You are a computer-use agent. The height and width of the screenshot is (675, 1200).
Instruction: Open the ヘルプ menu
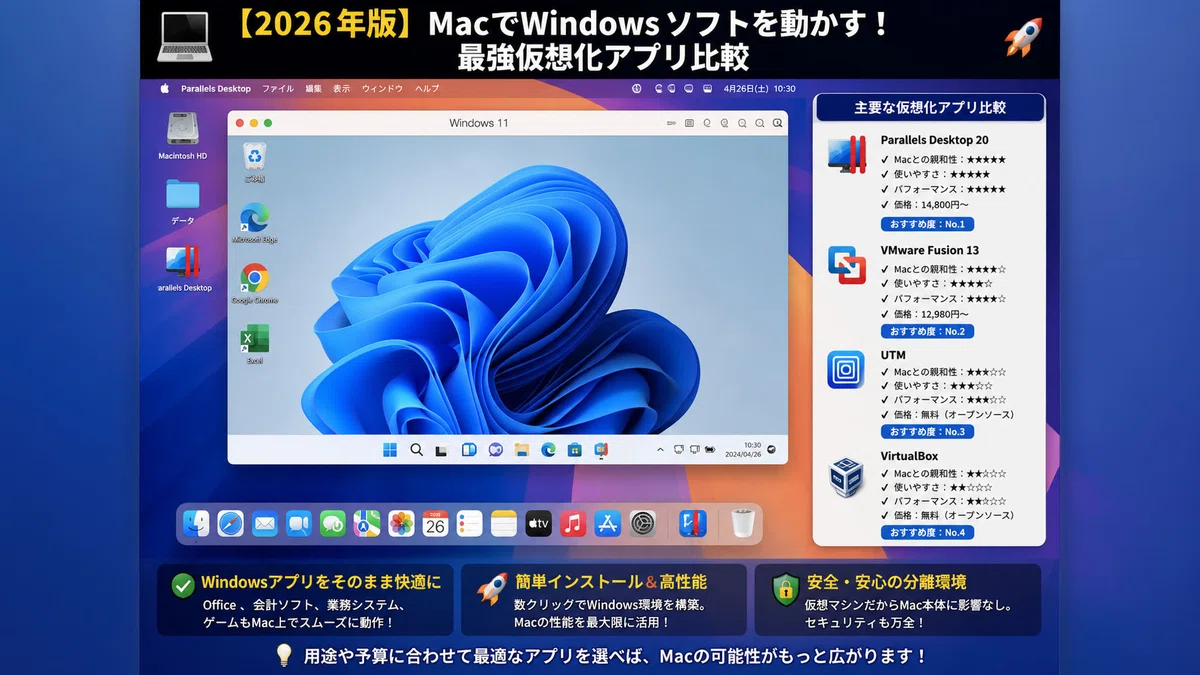click(x=427, y=88)
